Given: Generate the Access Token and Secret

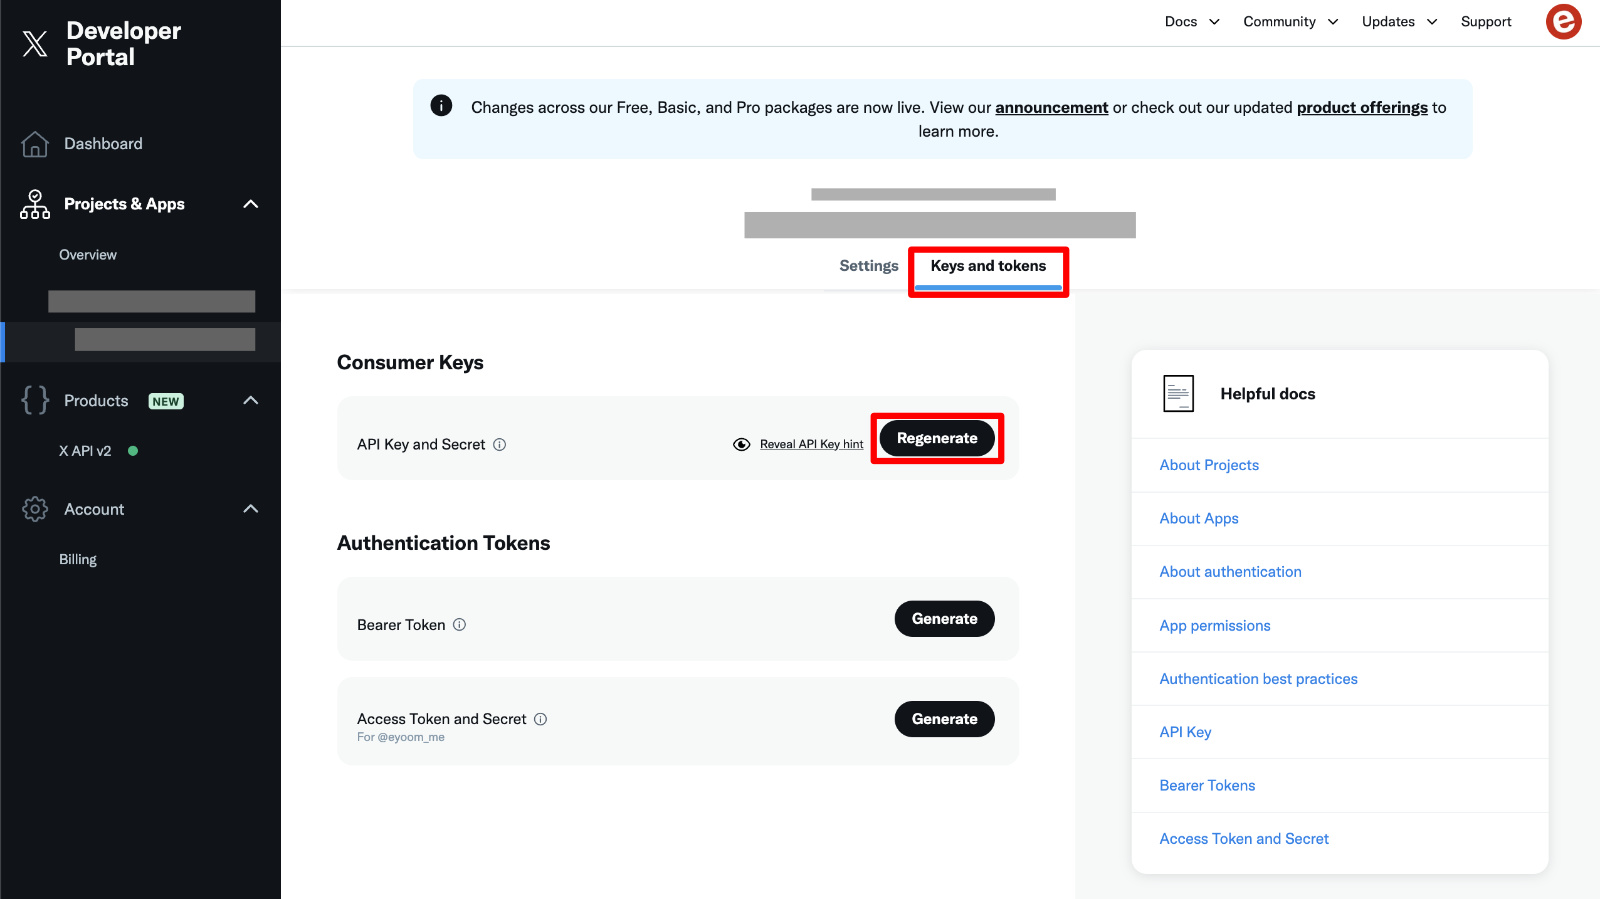Looking at the screenshot, I should [x=944, y=719].
